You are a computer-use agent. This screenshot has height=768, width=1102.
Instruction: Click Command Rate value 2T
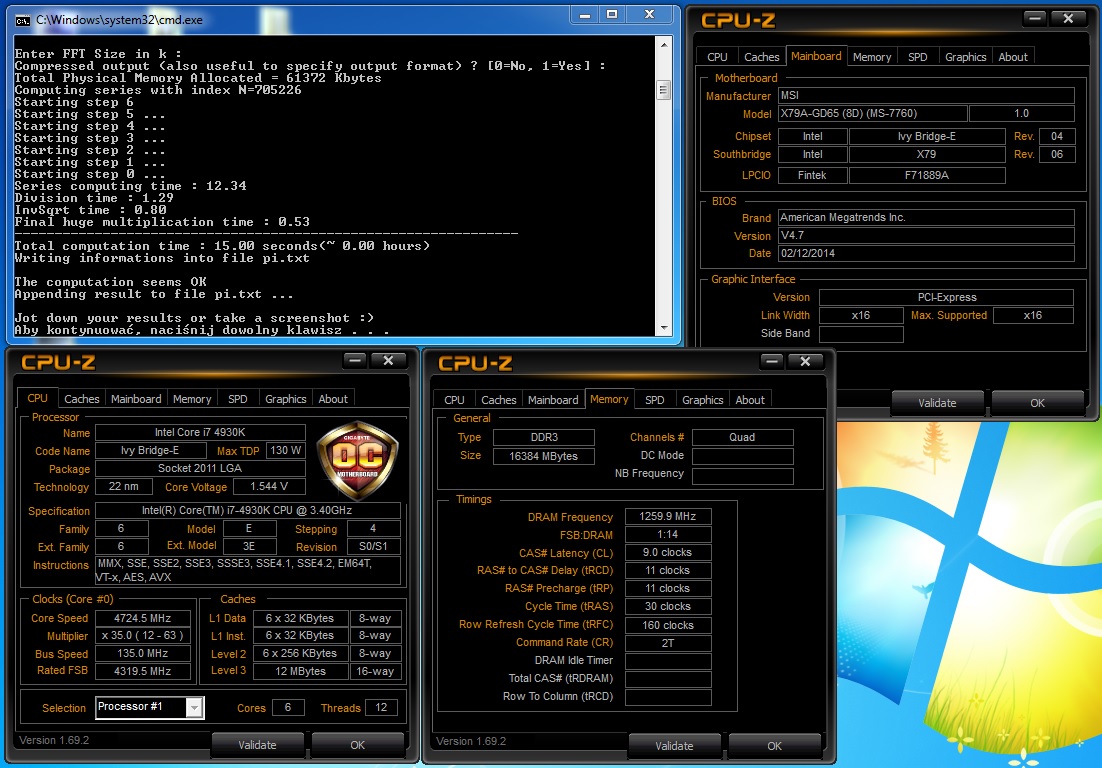point(668,642)
